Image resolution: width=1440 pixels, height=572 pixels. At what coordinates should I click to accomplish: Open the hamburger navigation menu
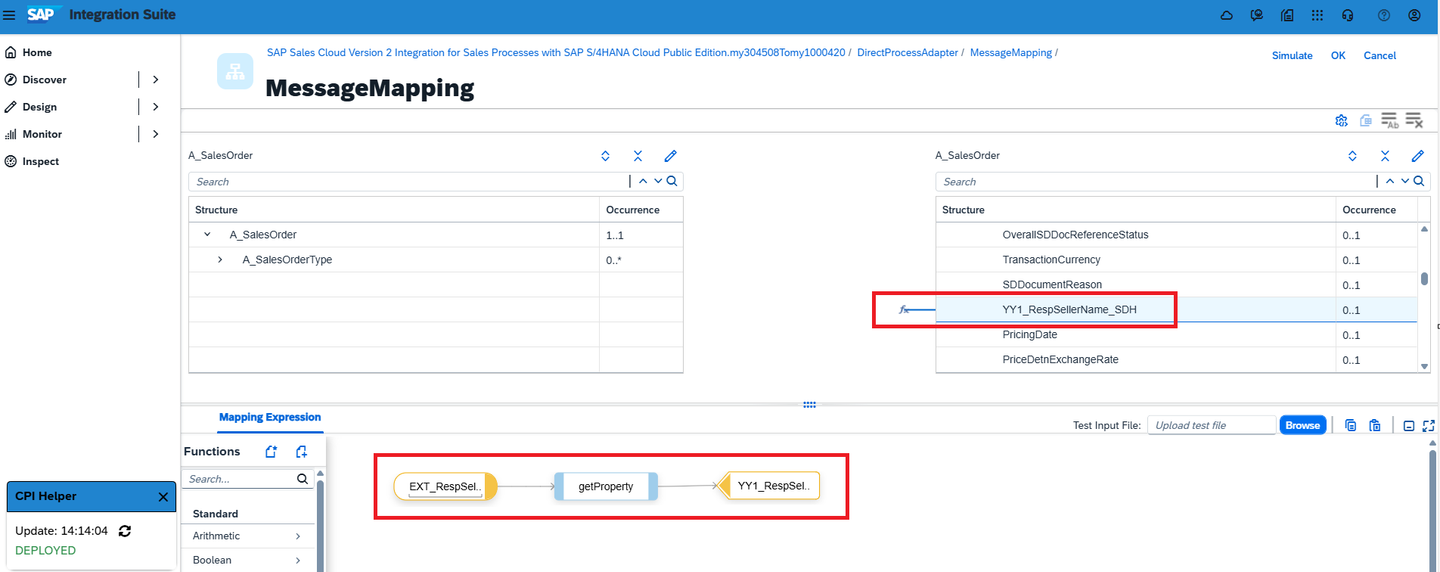(x=9, y=15)
